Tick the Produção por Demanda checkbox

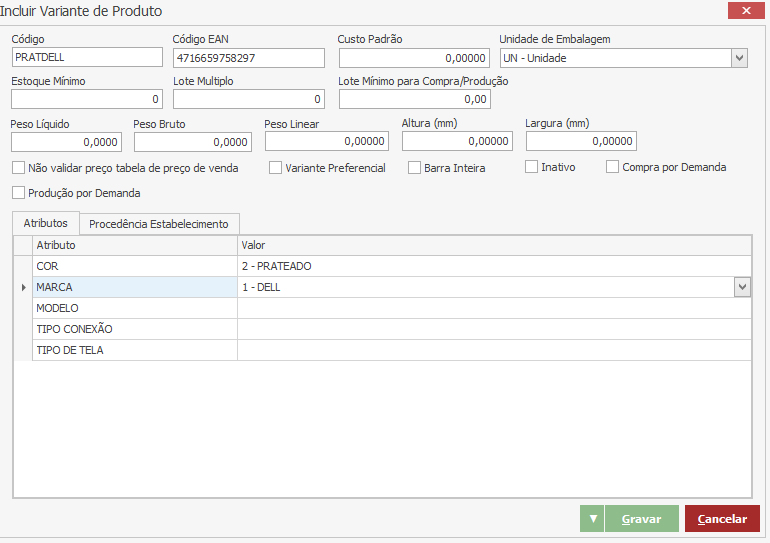coord(19,193)
